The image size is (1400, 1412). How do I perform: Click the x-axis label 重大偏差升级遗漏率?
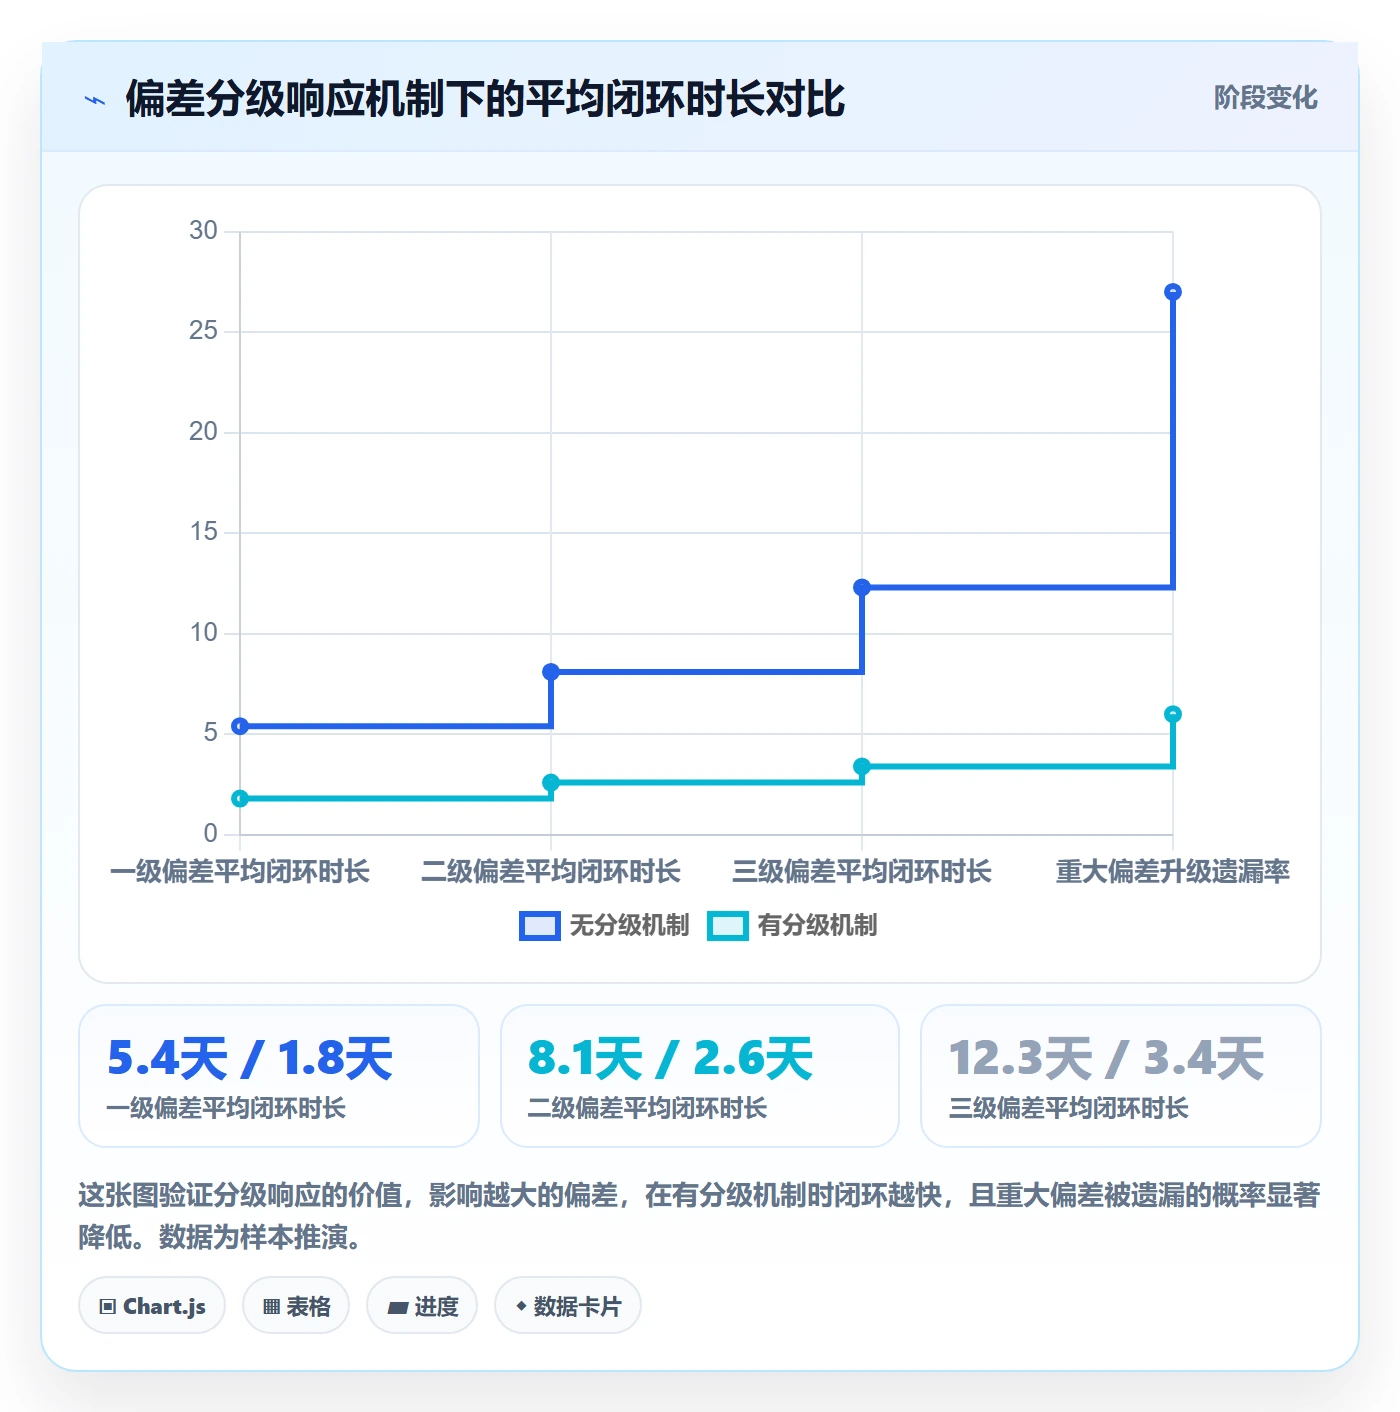pyautogui.click(x=1173, y=872)
